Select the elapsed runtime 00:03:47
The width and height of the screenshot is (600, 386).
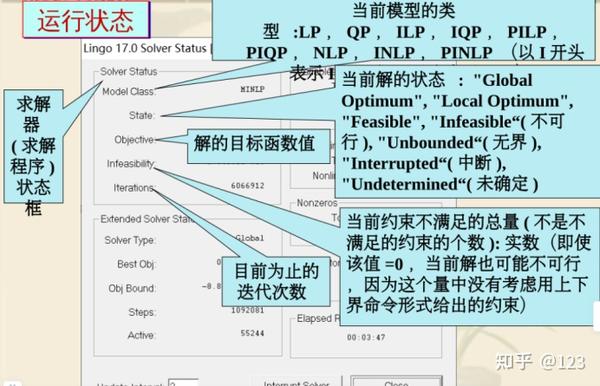click(x=366, y=337)
